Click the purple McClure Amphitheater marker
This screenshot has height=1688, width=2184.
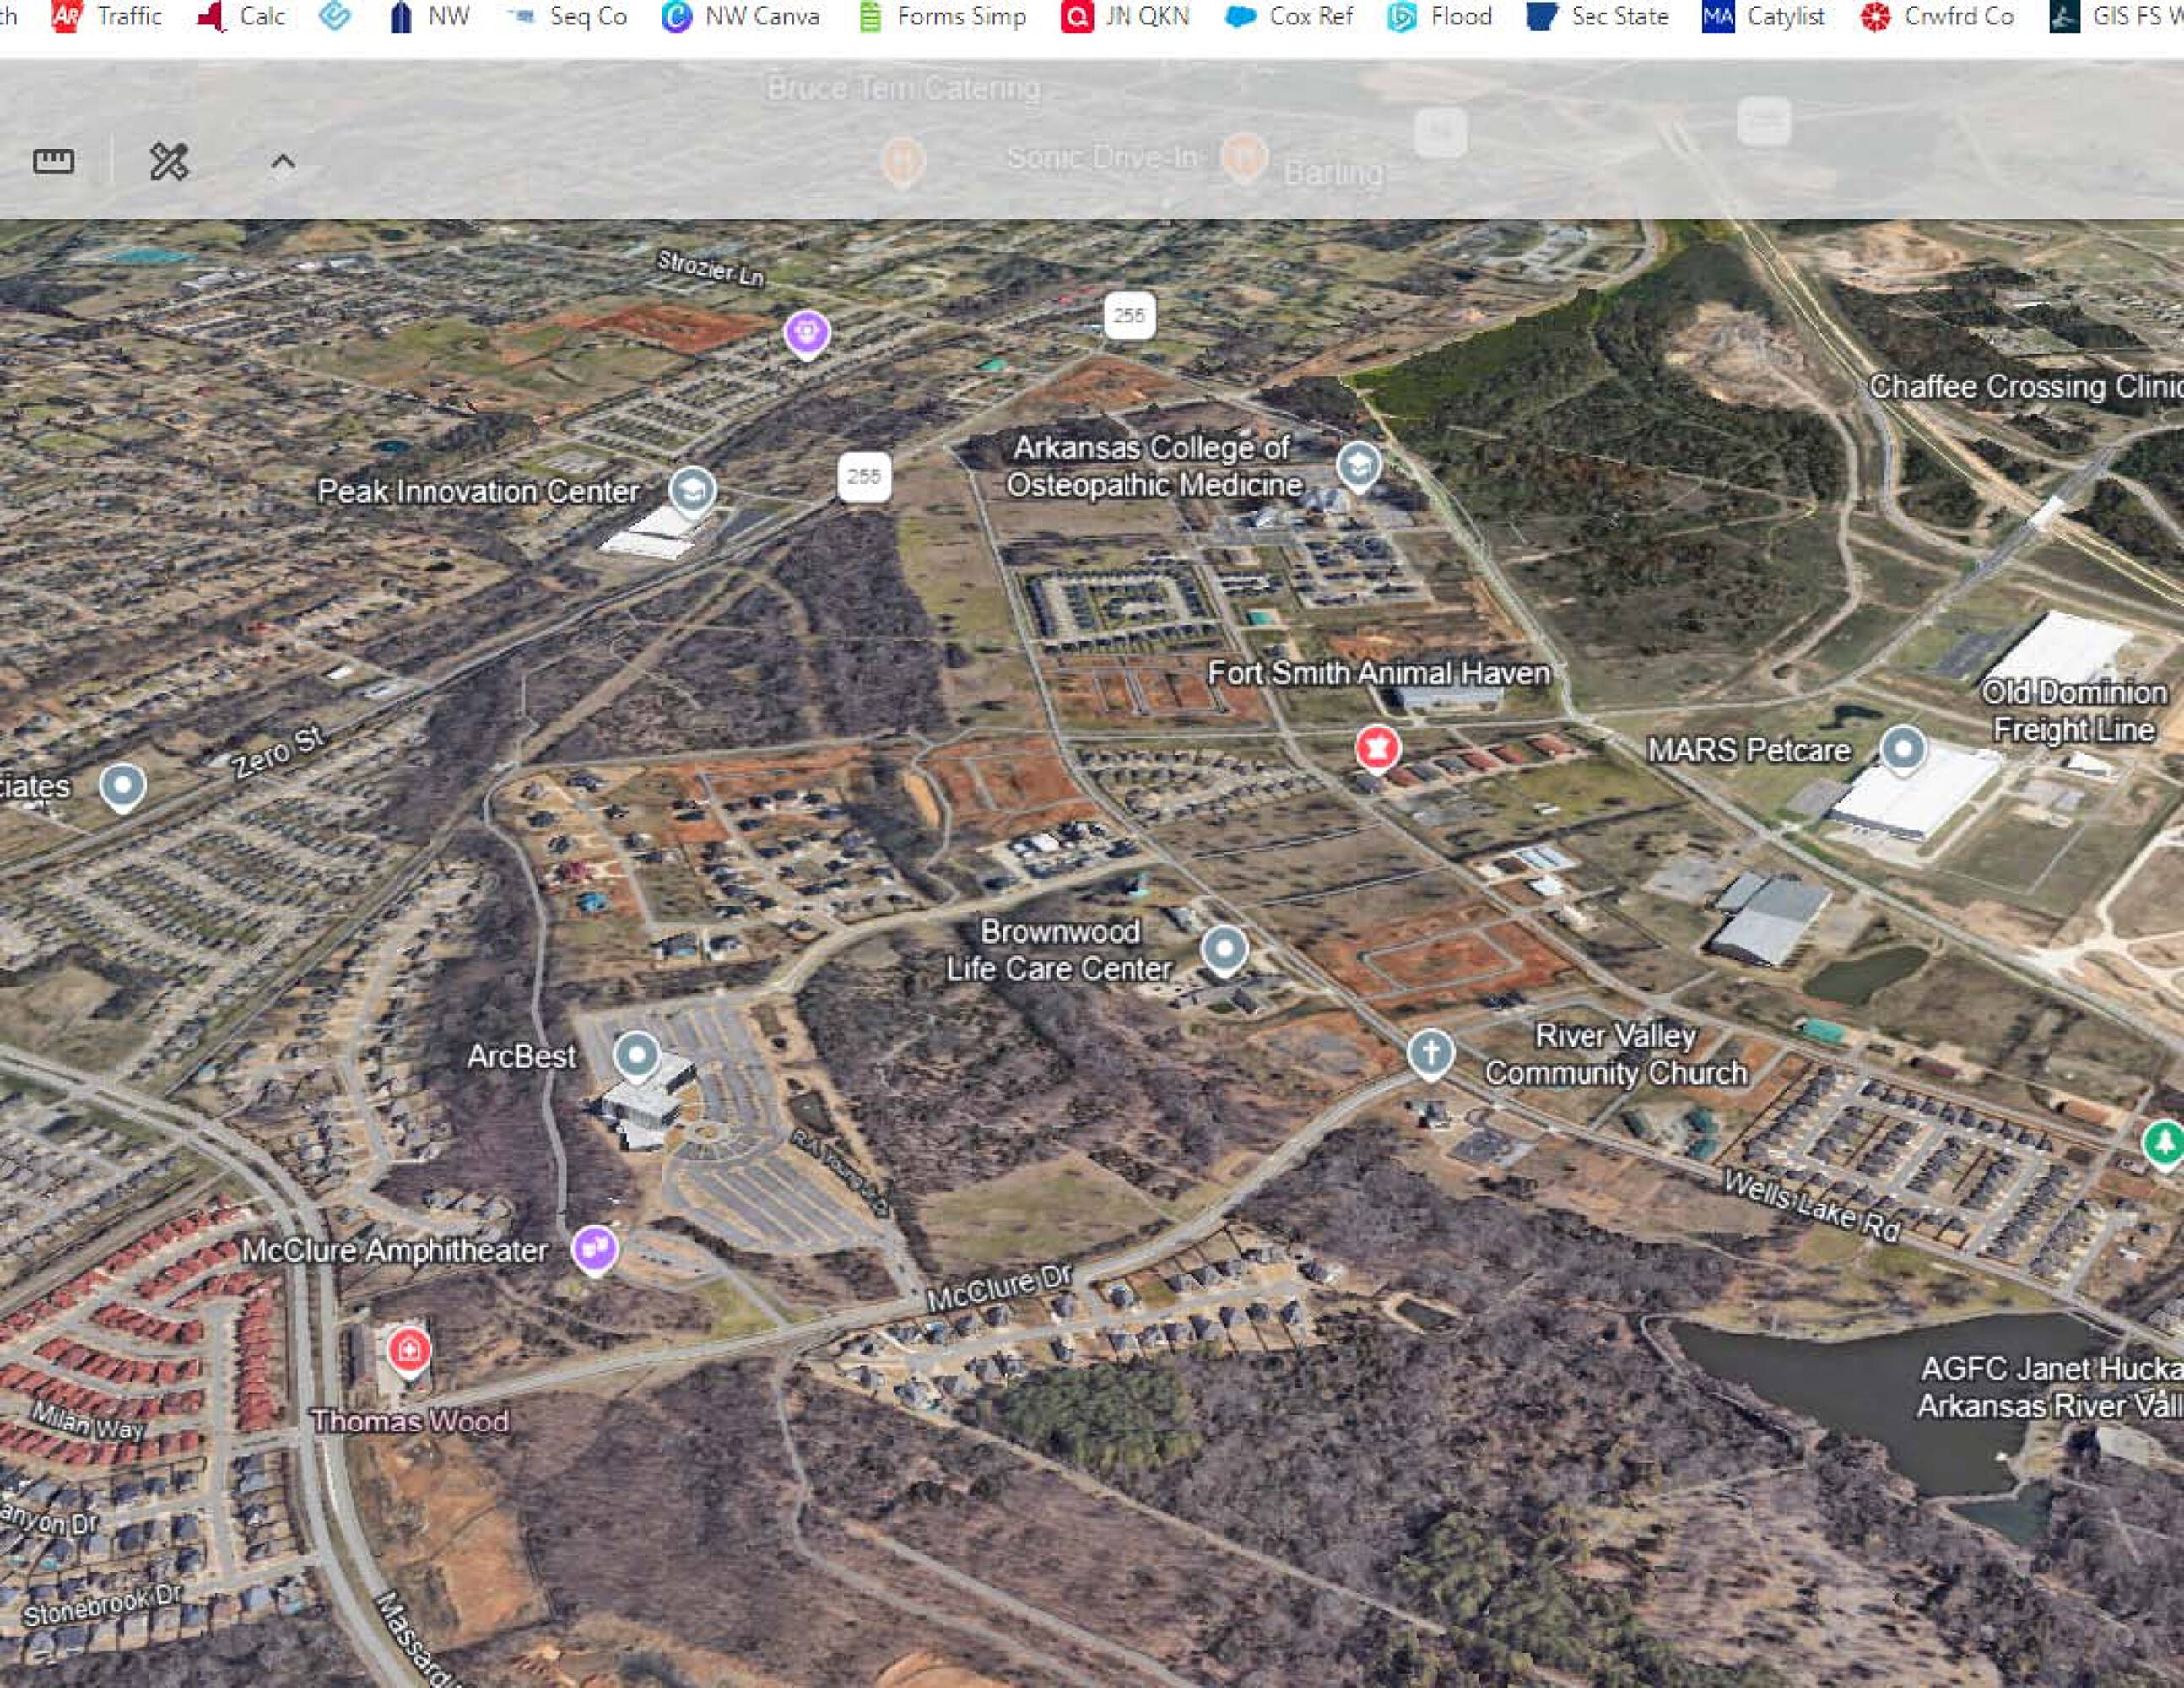(595, 1248)
